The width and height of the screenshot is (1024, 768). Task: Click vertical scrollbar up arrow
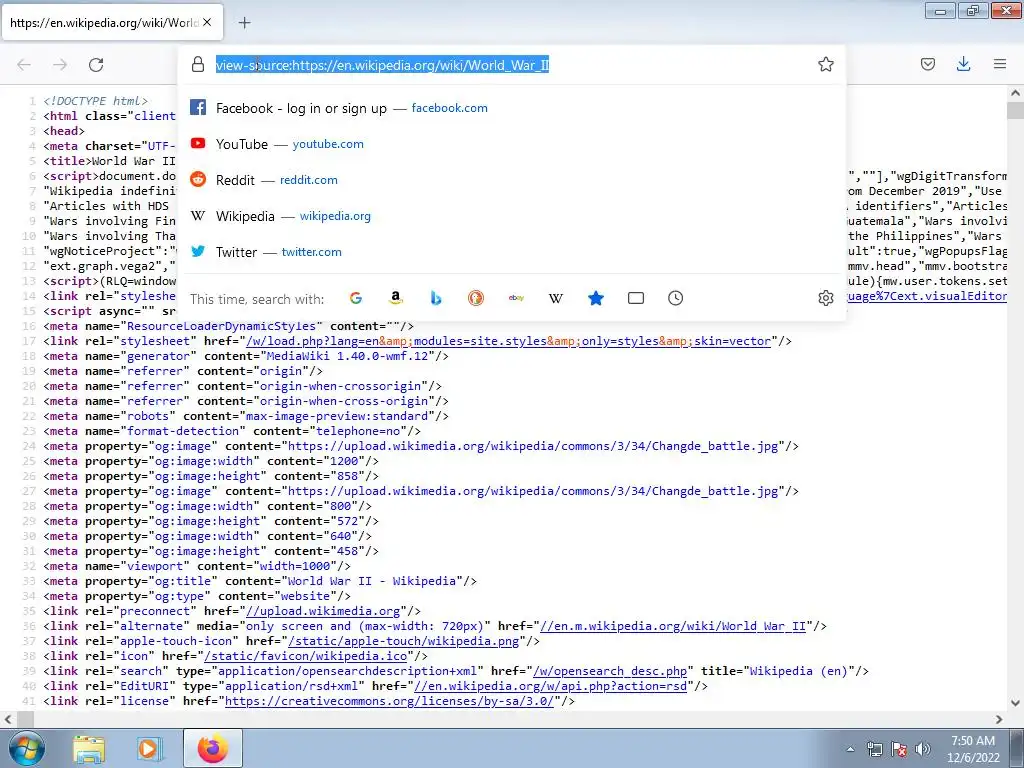tap(1015, 93)
